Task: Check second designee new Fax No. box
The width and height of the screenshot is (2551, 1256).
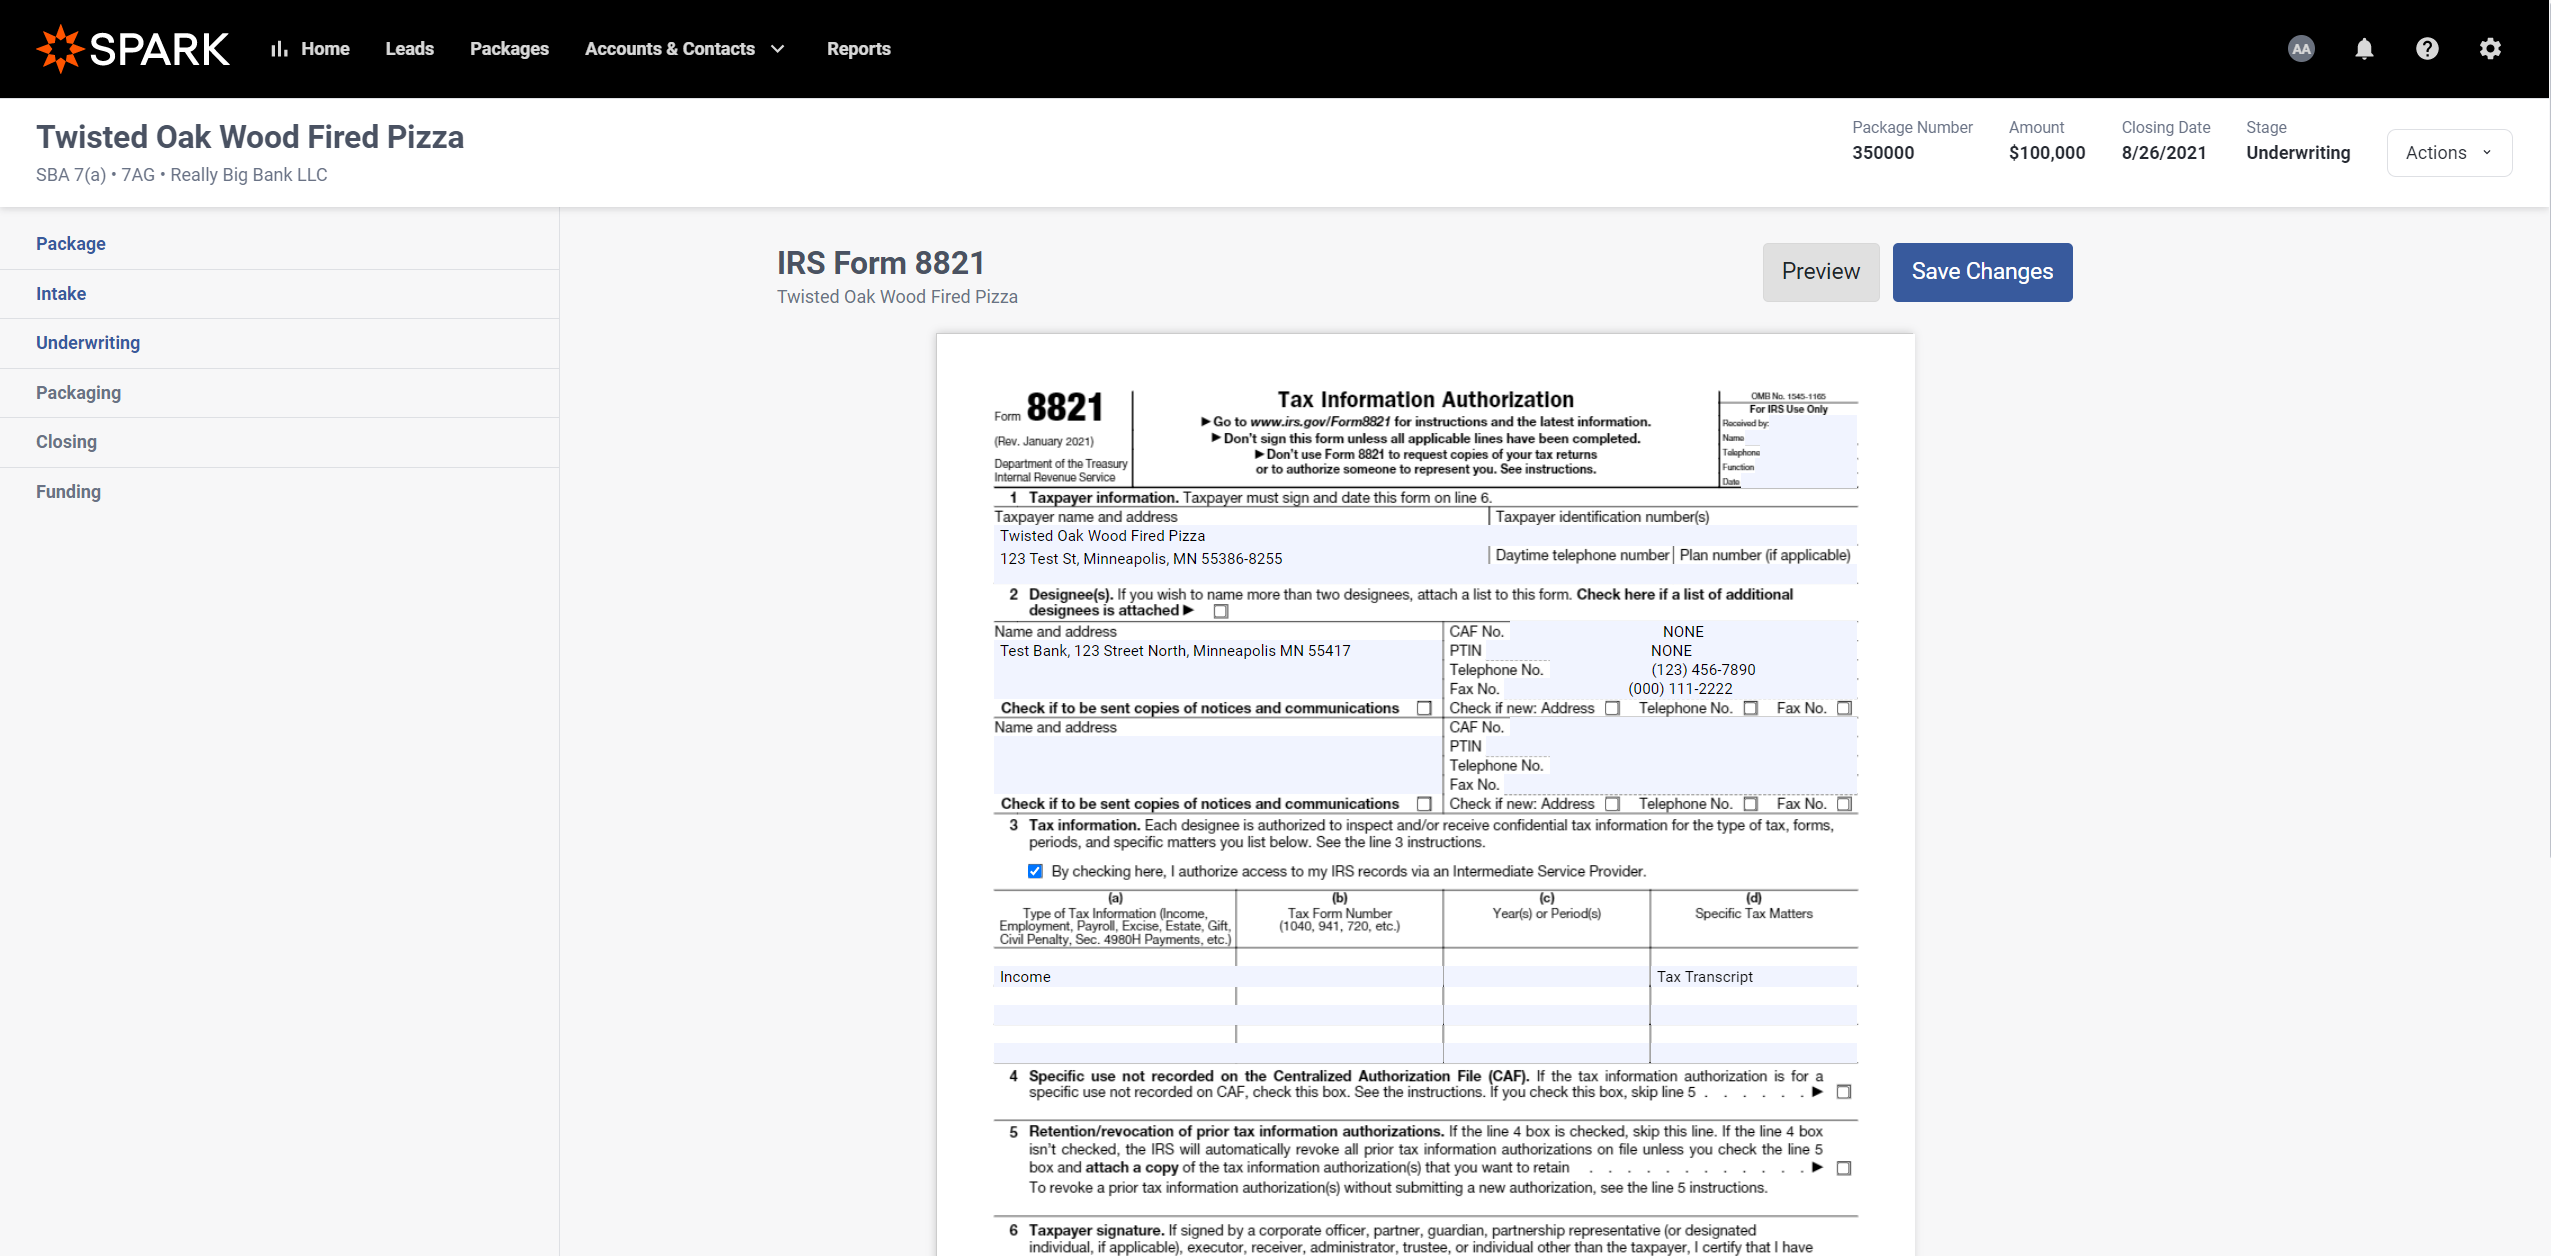Action: click(x=1844, y=804)
